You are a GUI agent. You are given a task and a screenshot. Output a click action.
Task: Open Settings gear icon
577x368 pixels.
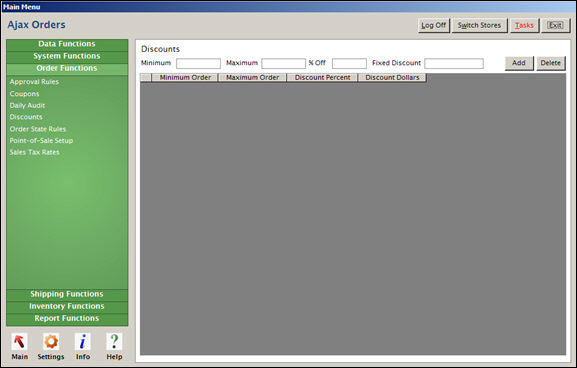click(51, 341)
